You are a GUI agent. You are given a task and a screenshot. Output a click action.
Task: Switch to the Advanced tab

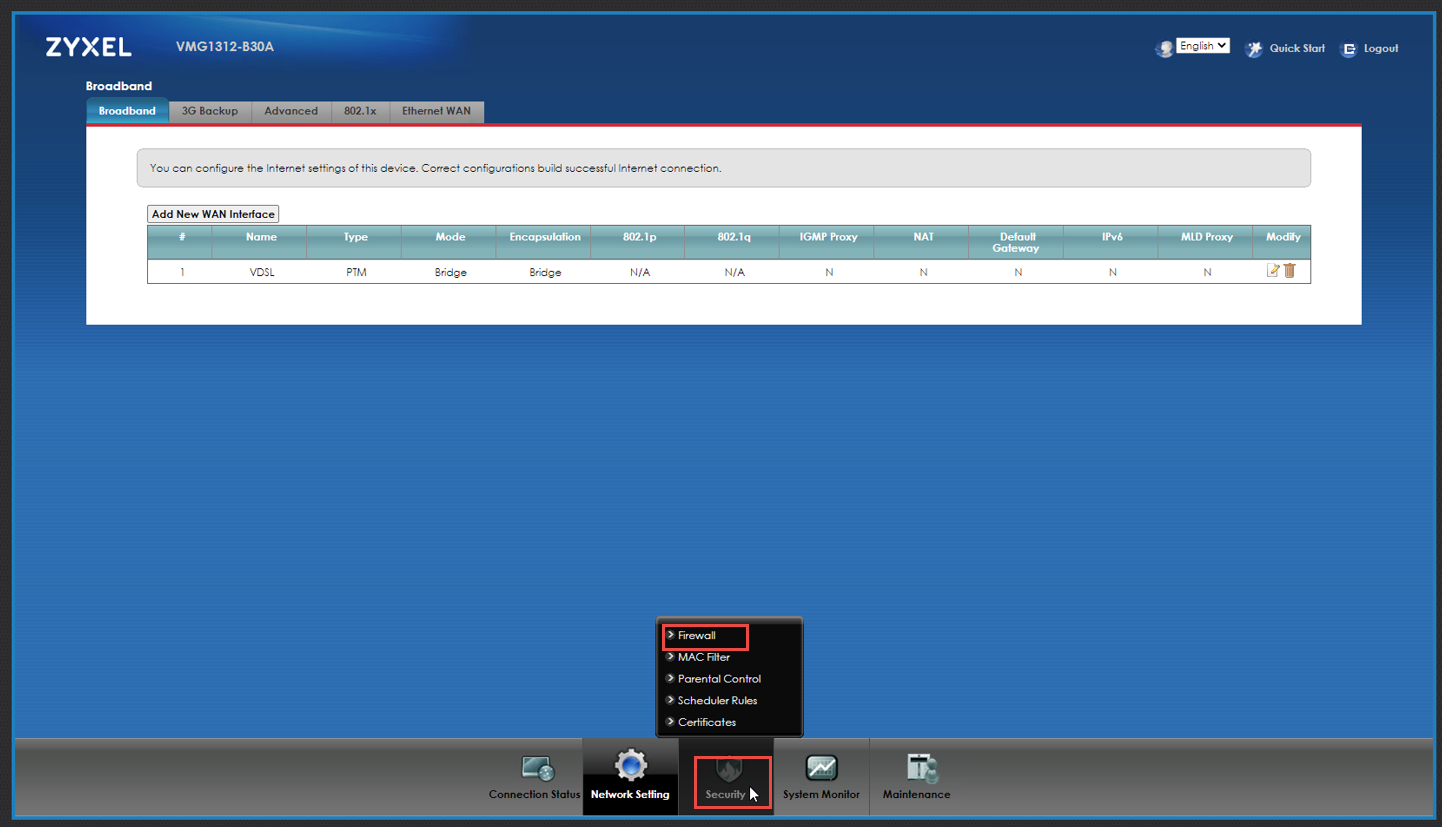click(291, 111)
